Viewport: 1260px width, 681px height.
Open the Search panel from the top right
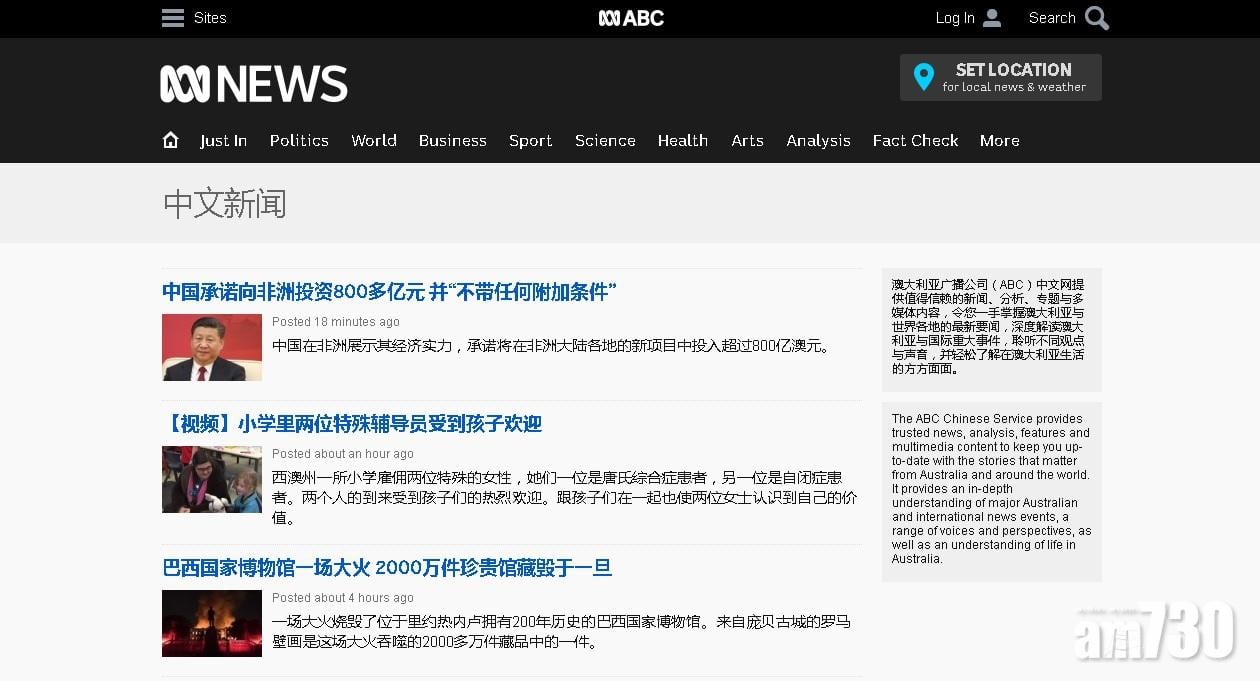click(x=1095, y=18)
